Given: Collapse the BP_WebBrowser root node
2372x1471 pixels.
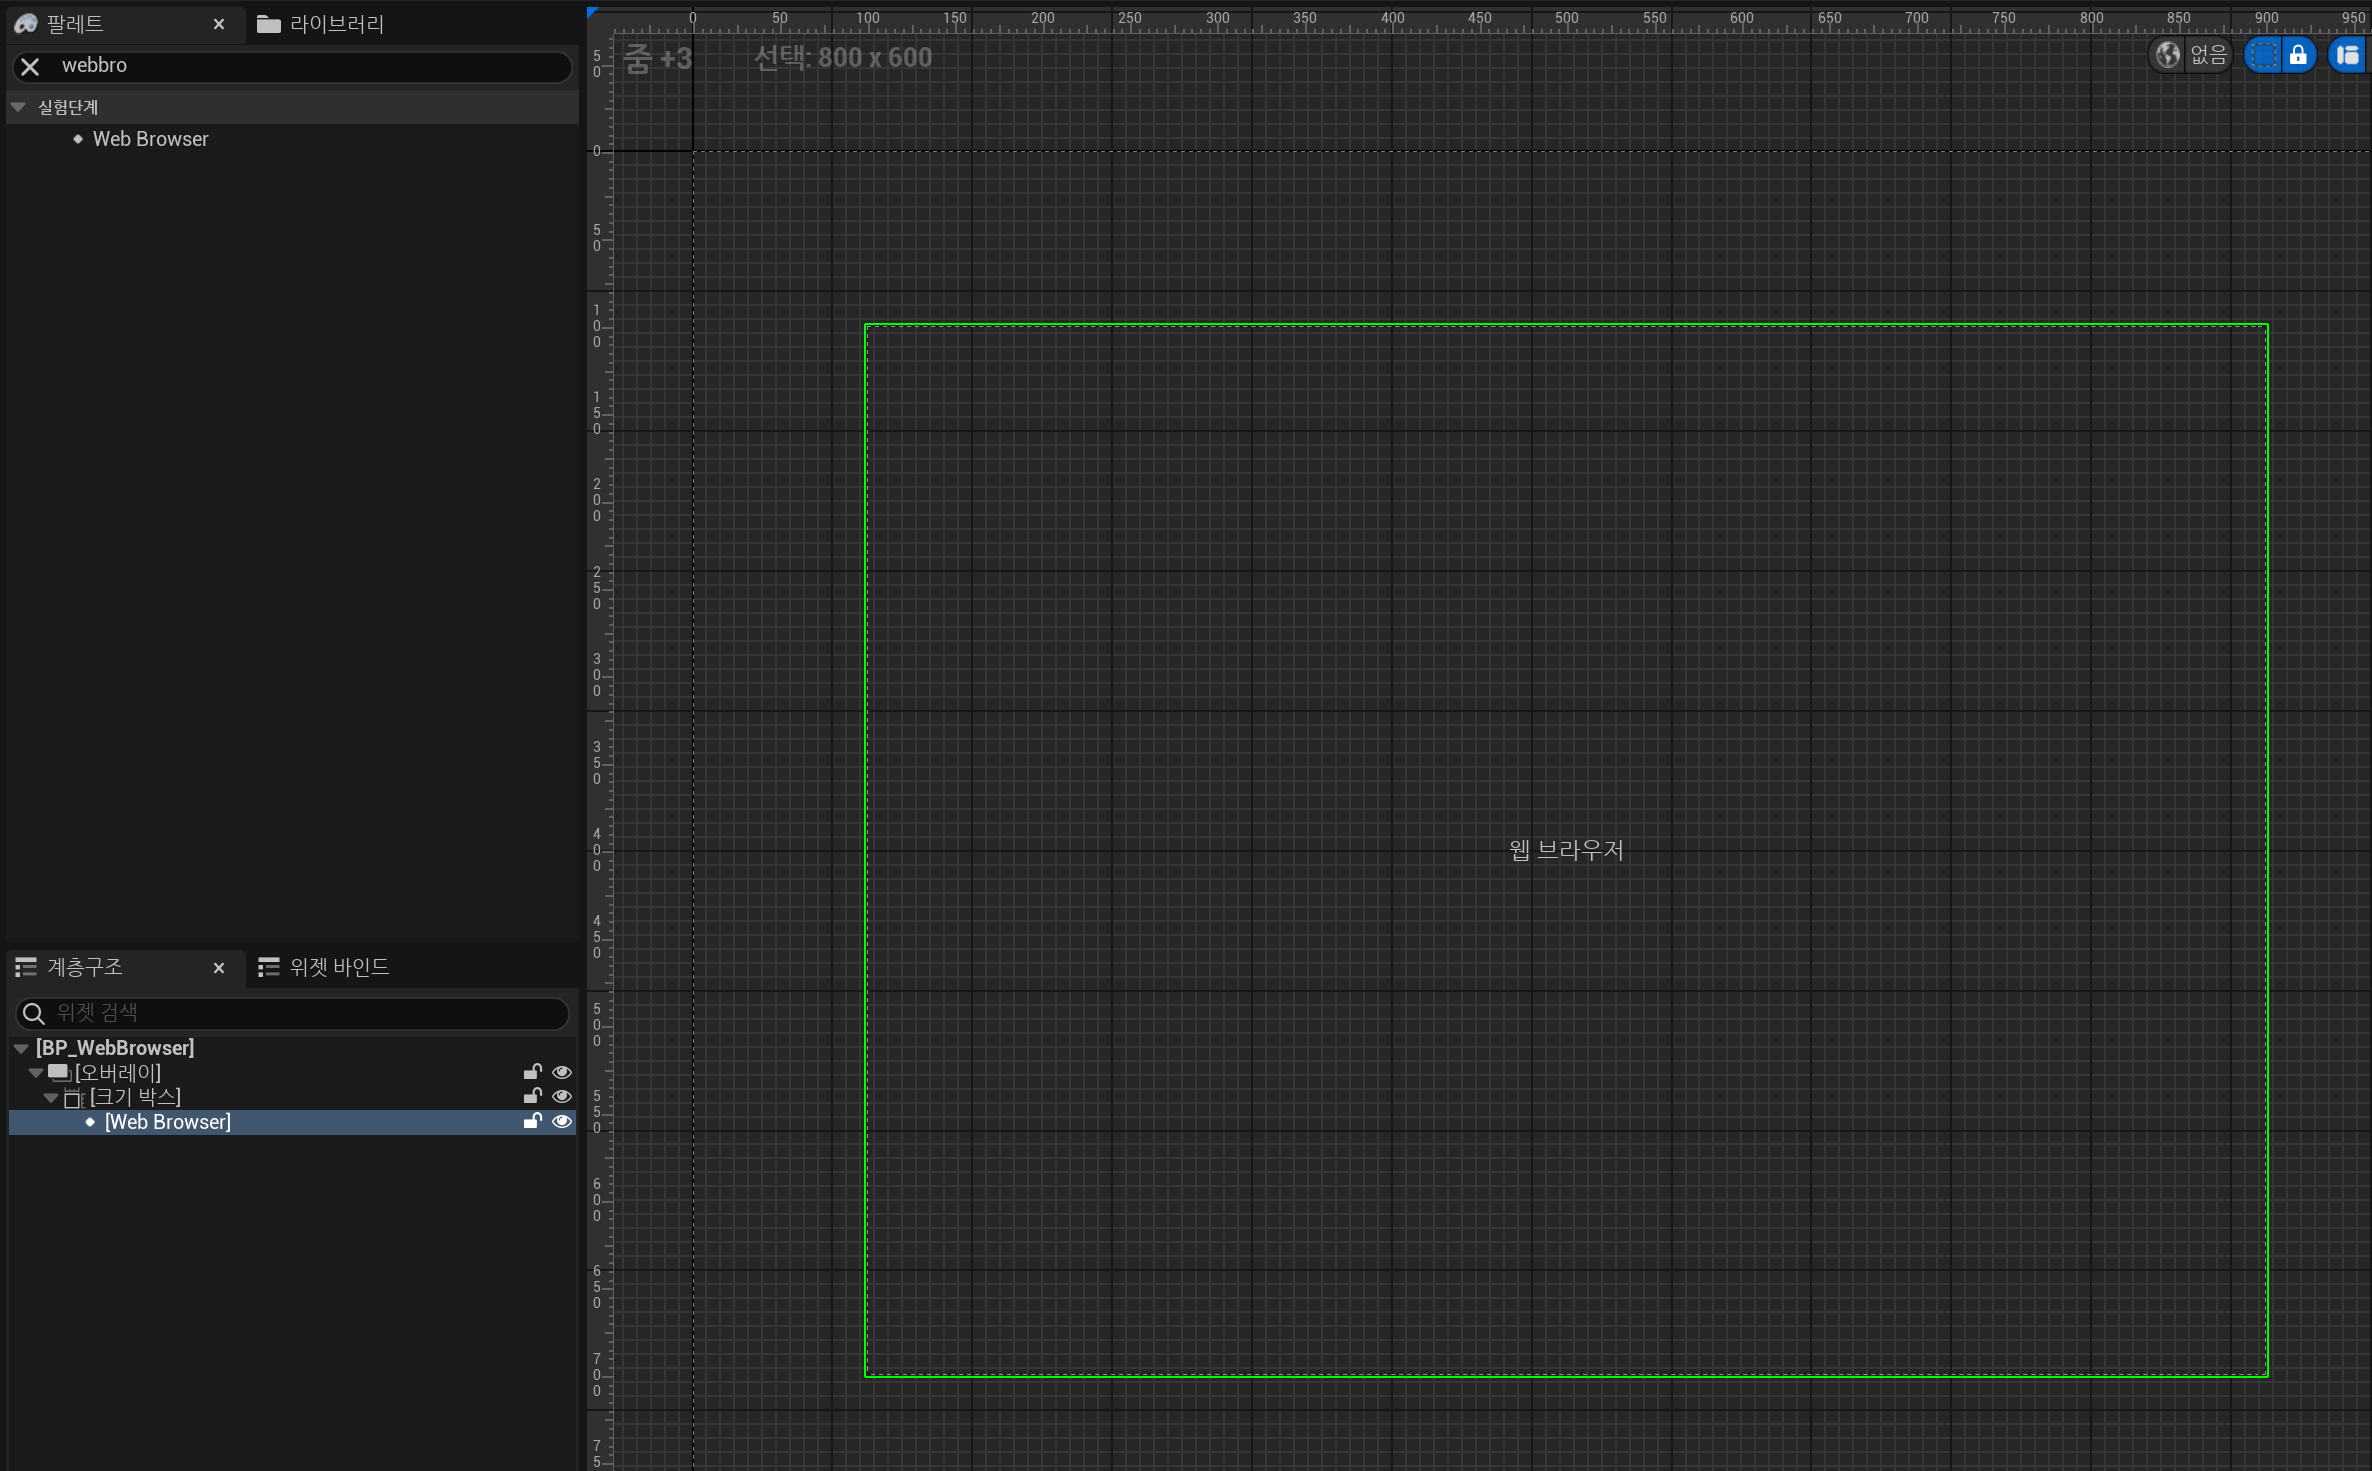Looking at the screenshot, I should pyautogui.click(x=21, y=1048).
